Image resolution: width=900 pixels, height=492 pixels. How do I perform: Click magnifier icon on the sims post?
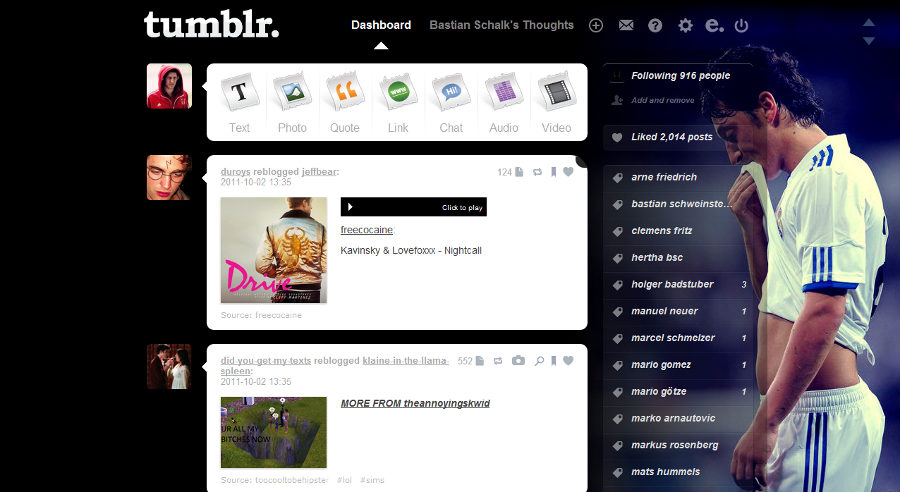[x=539, y=361]
